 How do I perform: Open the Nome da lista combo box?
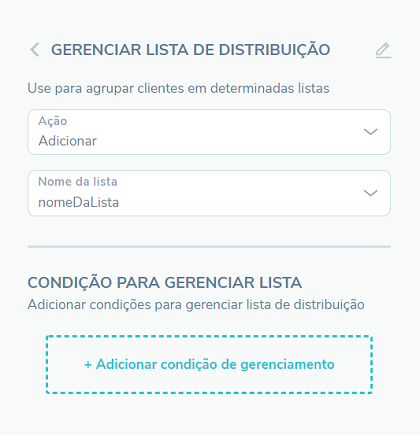tap(209, 193)
